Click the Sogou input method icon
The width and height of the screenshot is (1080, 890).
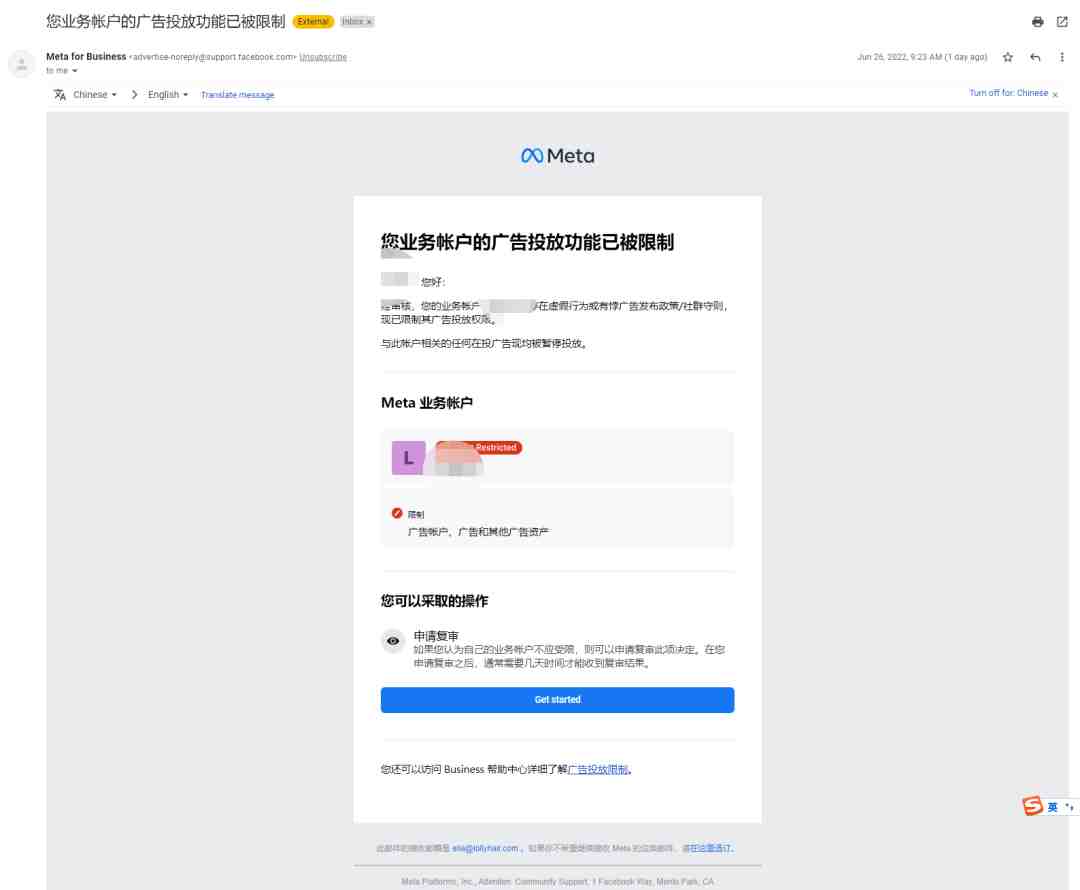pos(1032,805)
